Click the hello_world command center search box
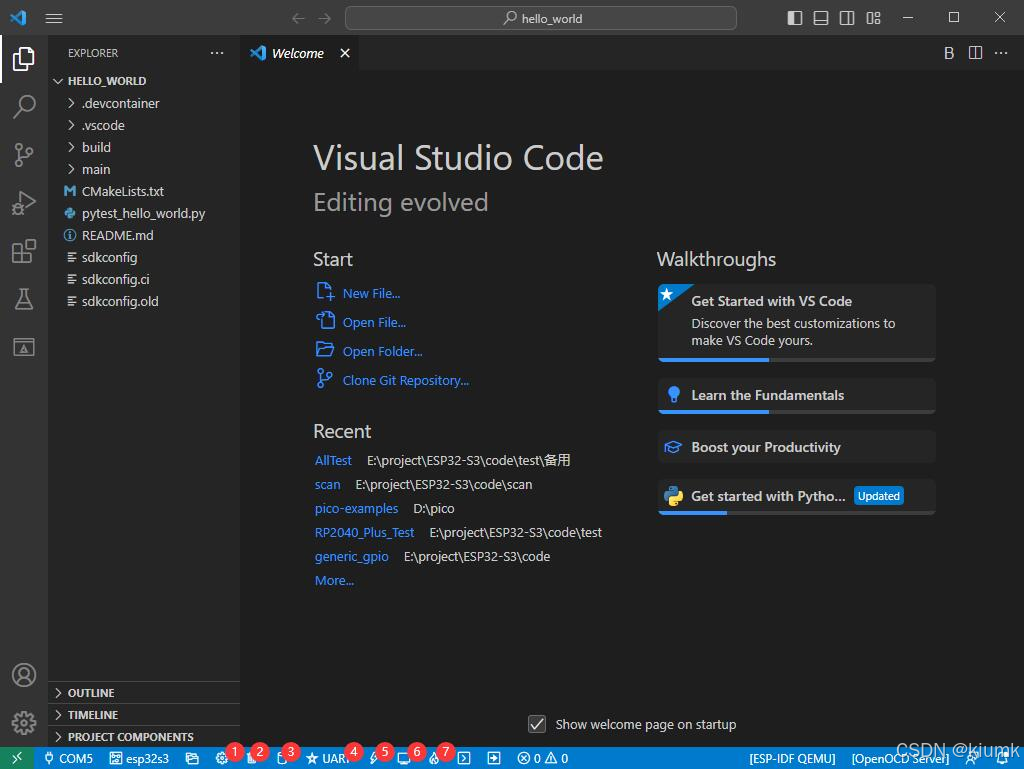Image resolution: width=1024 pixels, height=769 pixels. point(541,18)
